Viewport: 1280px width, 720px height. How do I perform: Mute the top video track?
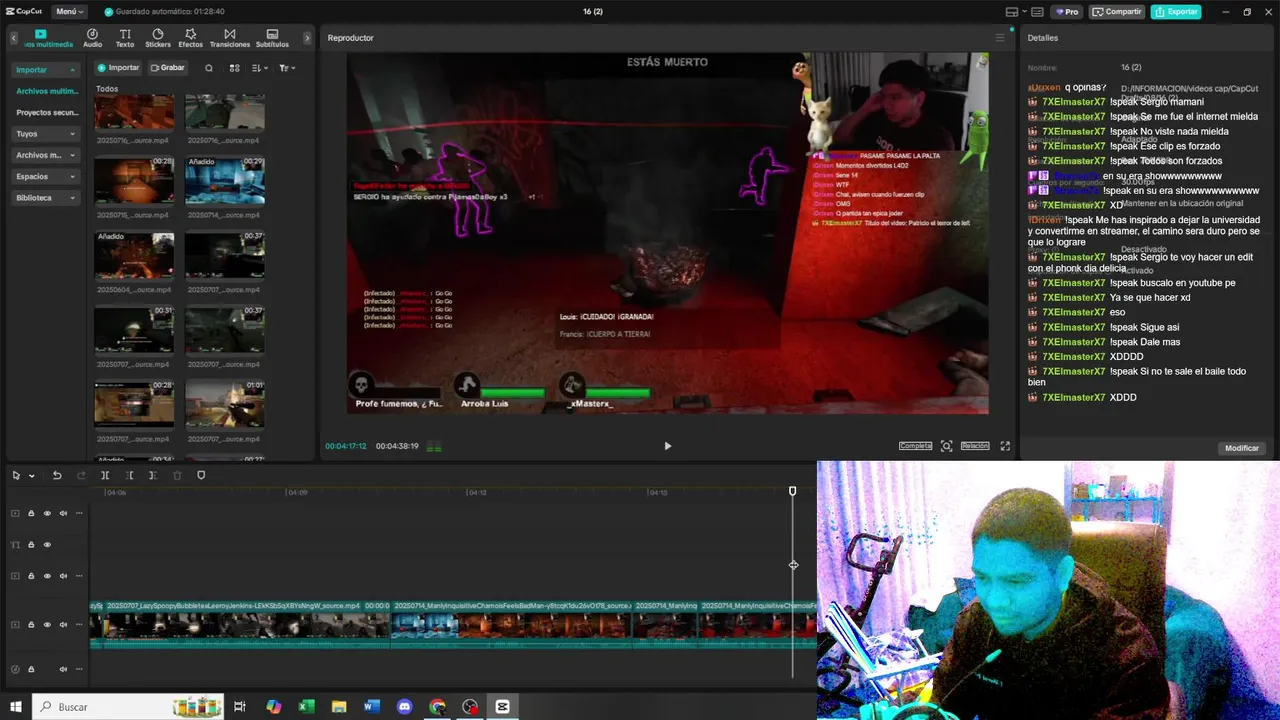pos(63,514)
